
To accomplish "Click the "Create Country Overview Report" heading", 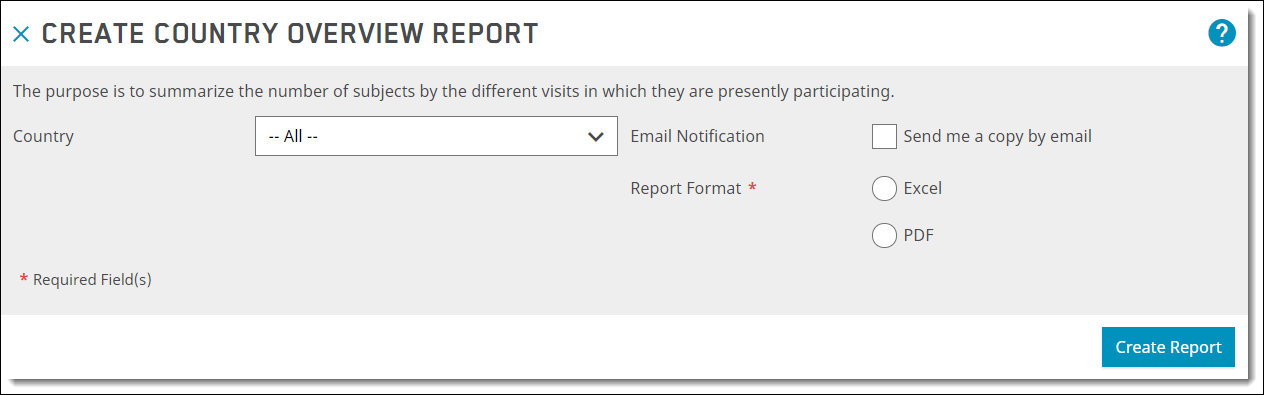I will (290, 33).
